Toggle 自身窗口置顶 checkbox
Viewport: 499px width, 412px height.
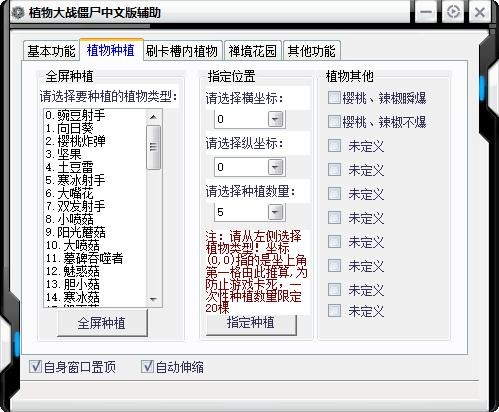coord(35,367)
